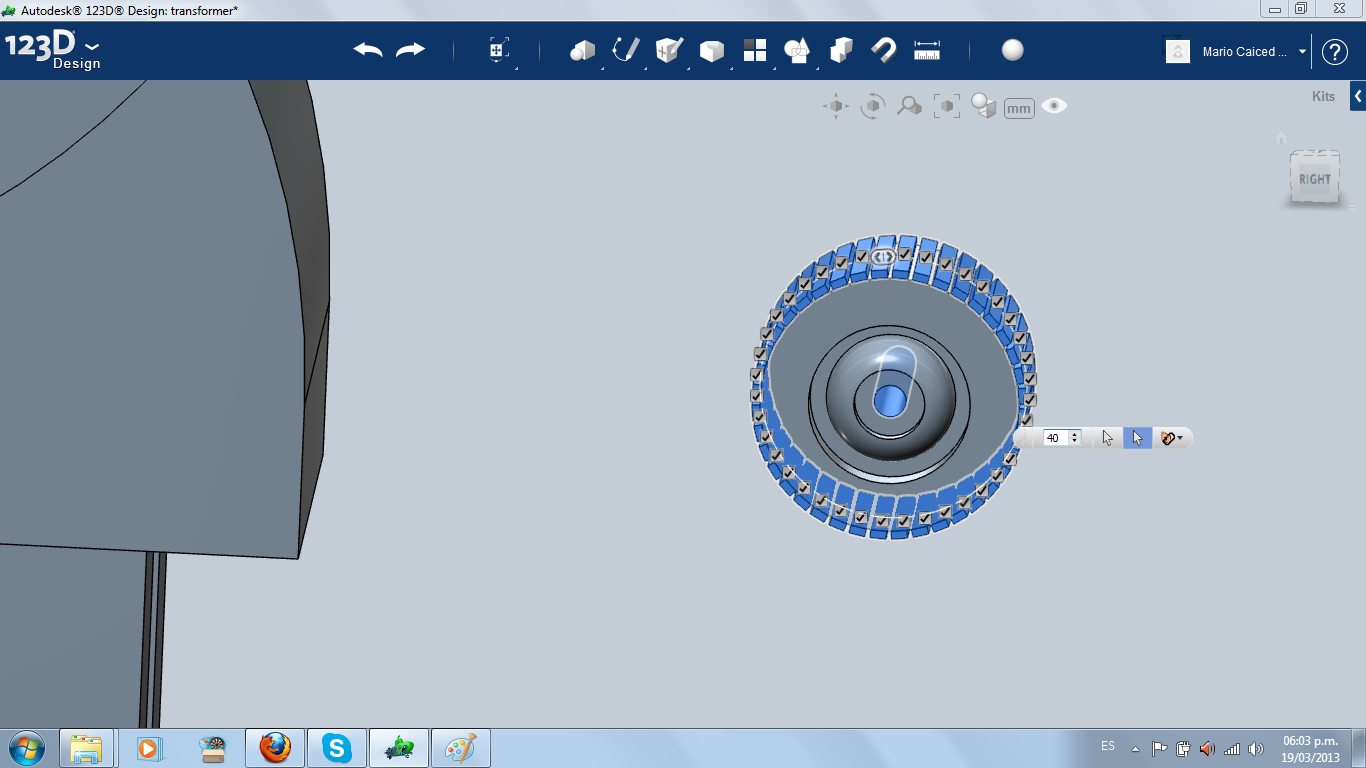Decrease pattern count with down stepper
This screenshot has height=768, width=1366.
click(x=1075, y=442)
